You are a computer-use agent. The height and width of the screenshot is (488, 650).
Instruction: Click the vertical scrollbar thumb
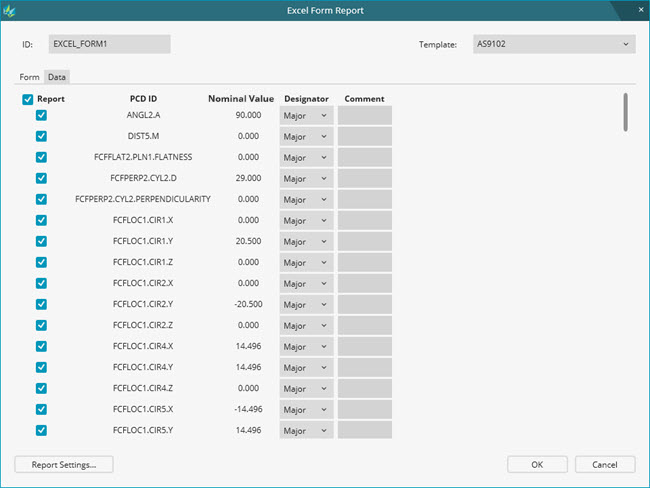tap(626, 112)
